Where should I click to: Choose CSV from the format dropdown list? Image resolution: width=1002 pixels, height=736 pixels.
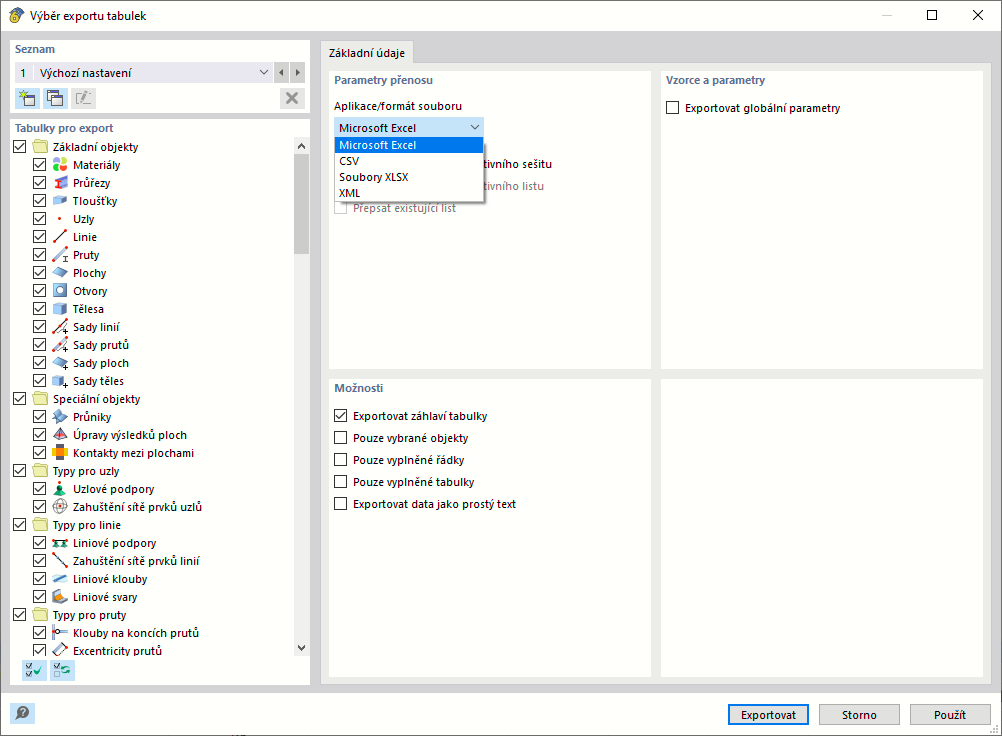(x=349, y=161)
